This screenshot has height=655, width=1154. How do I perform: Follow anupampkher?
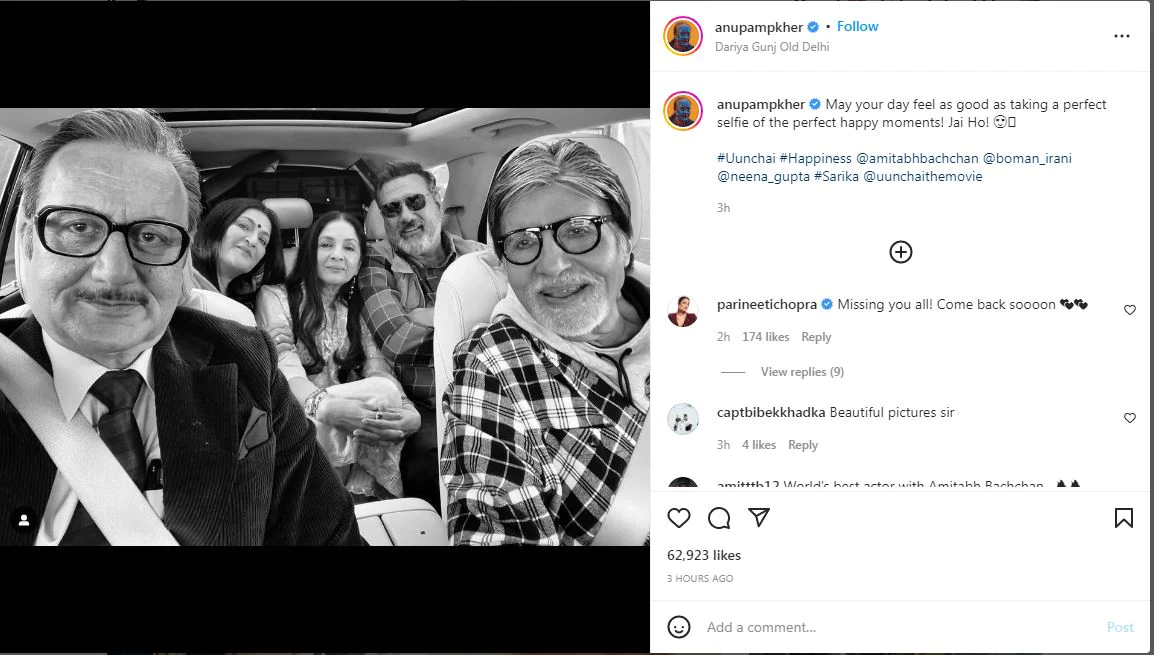(858, 27)
